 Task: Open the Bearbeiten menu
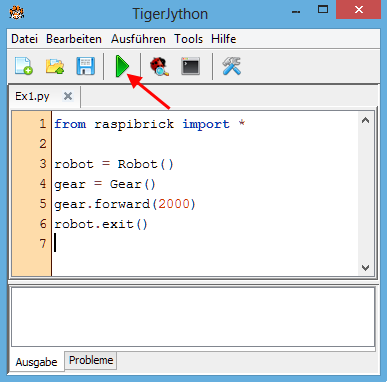74,39
